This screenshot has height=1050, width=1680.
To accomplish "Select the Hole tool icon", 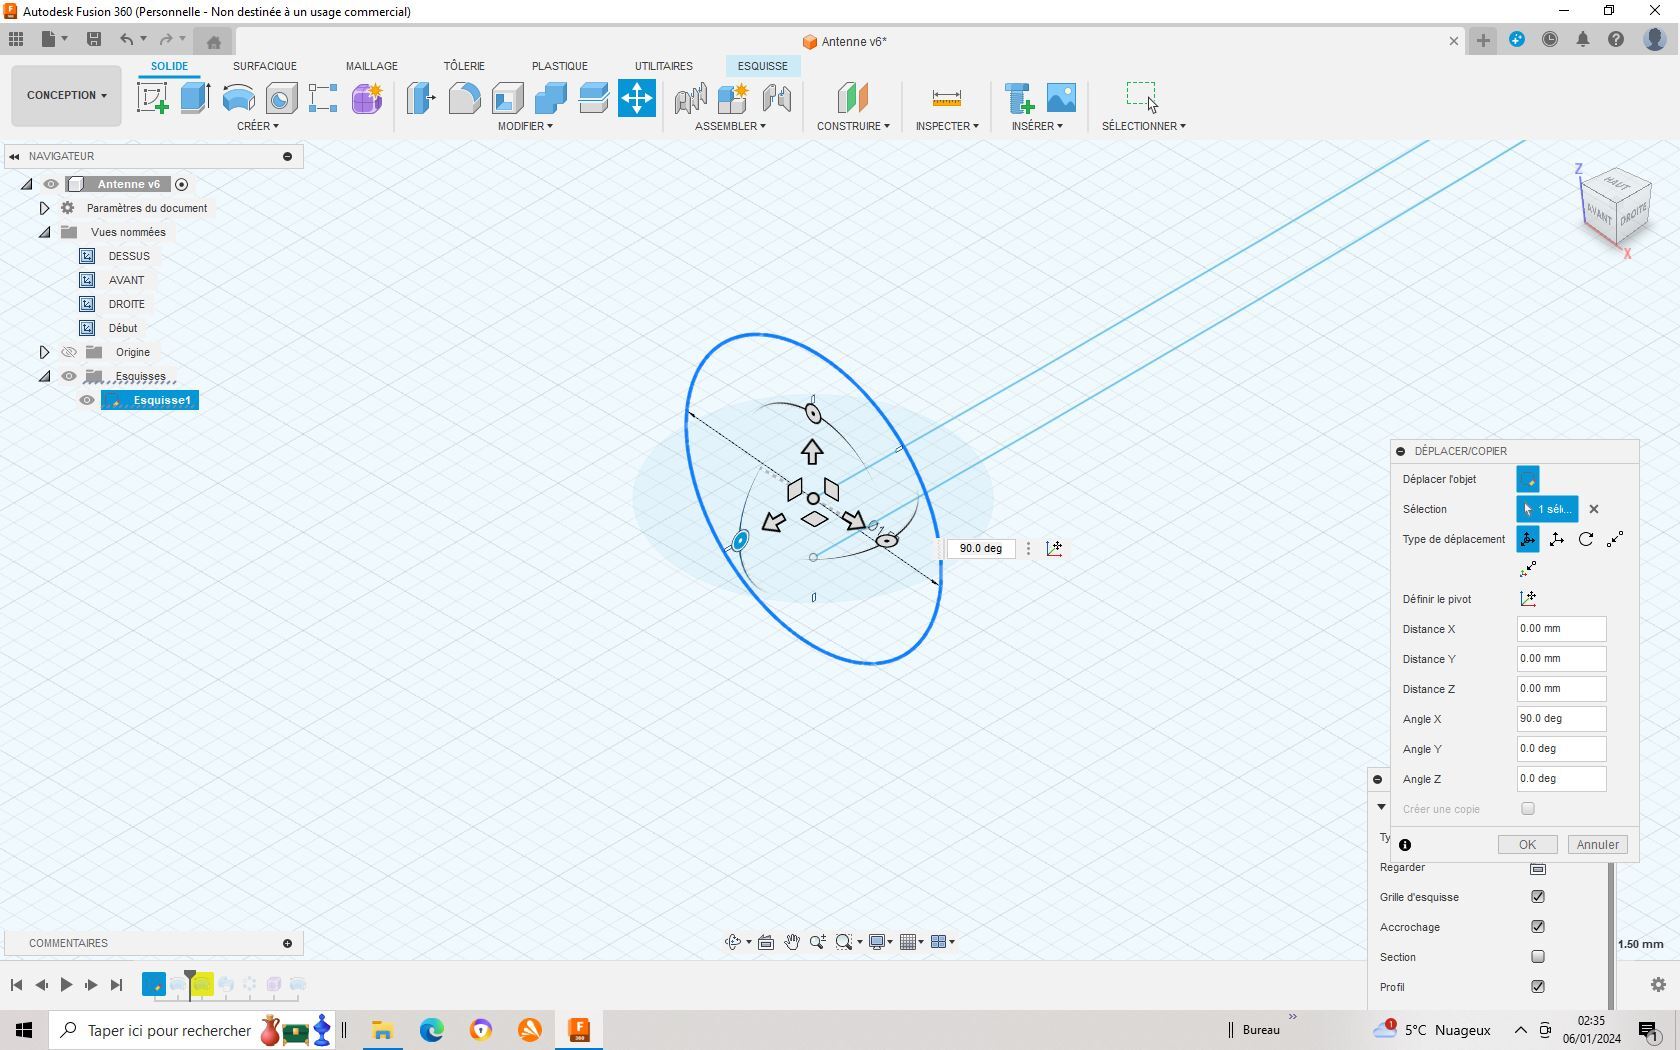I will (x=281, y=98).
